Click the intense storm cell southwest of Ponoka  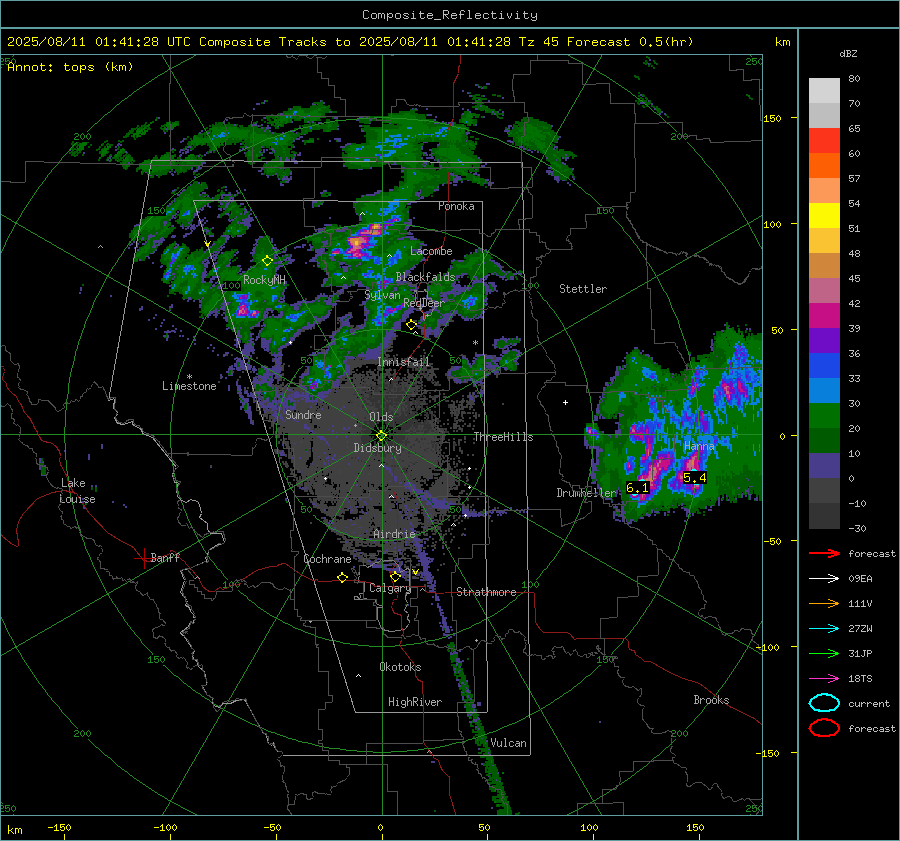tap(362, 240)
